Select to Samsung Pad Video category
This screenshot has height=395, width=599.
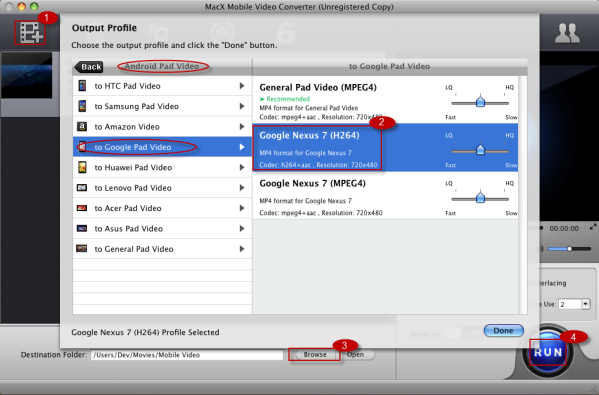[162, 106]
